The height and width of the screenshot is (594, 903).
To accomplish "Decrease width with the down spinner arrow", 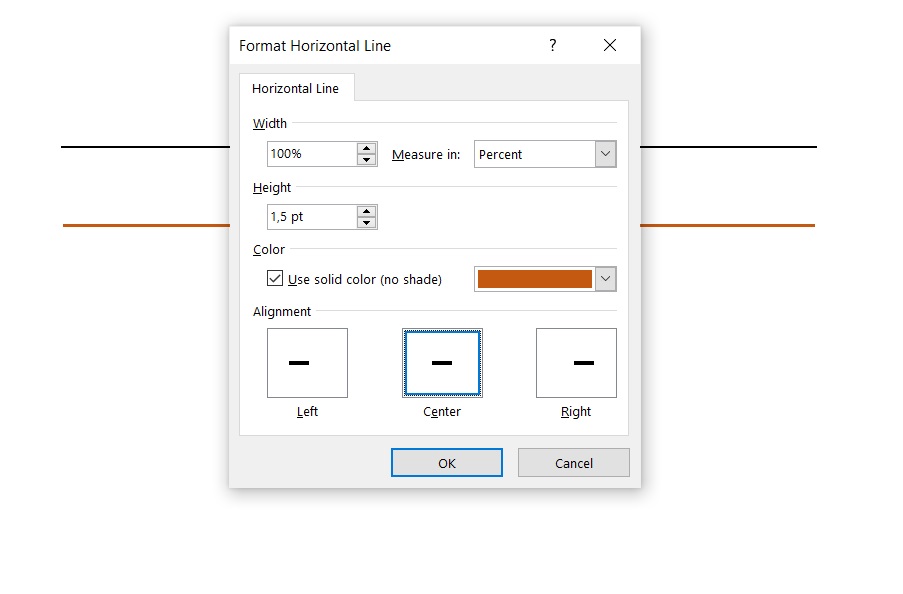I will pos(367,160).
